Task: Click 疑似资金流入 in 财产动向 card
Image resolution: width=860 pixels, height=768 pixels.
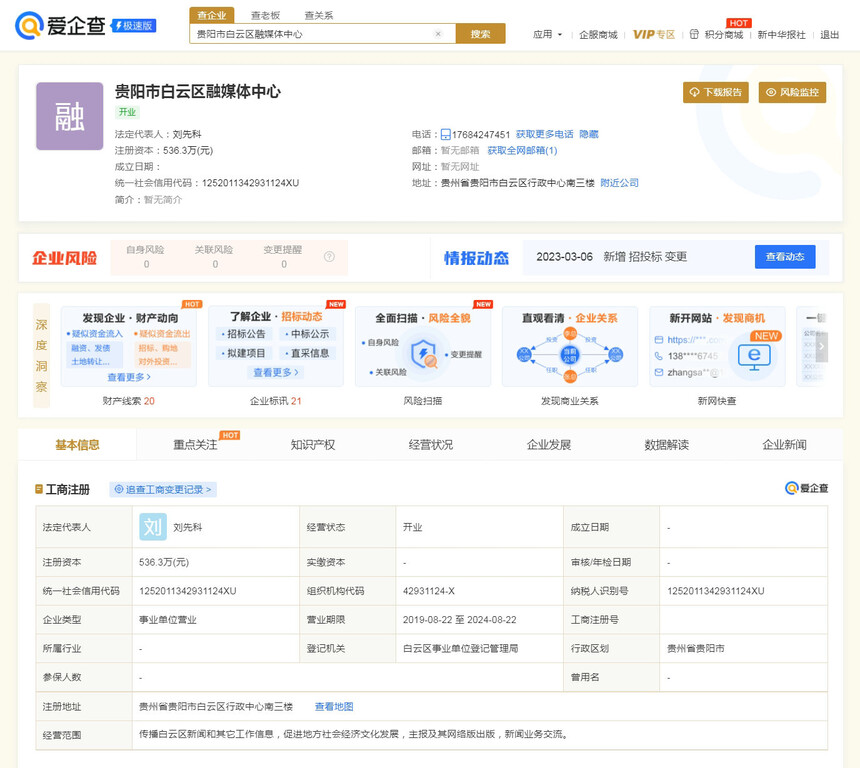Action: 95,334
